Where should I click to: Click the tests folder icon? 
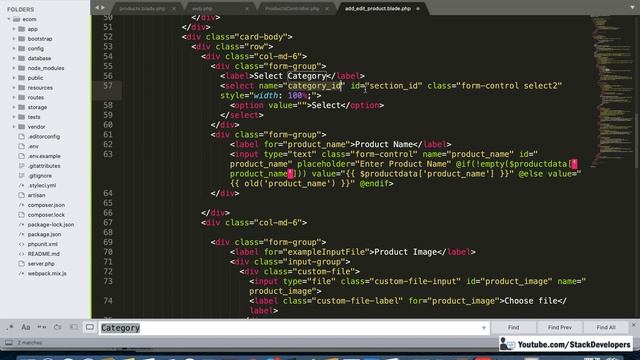click(x=22, y=117)
